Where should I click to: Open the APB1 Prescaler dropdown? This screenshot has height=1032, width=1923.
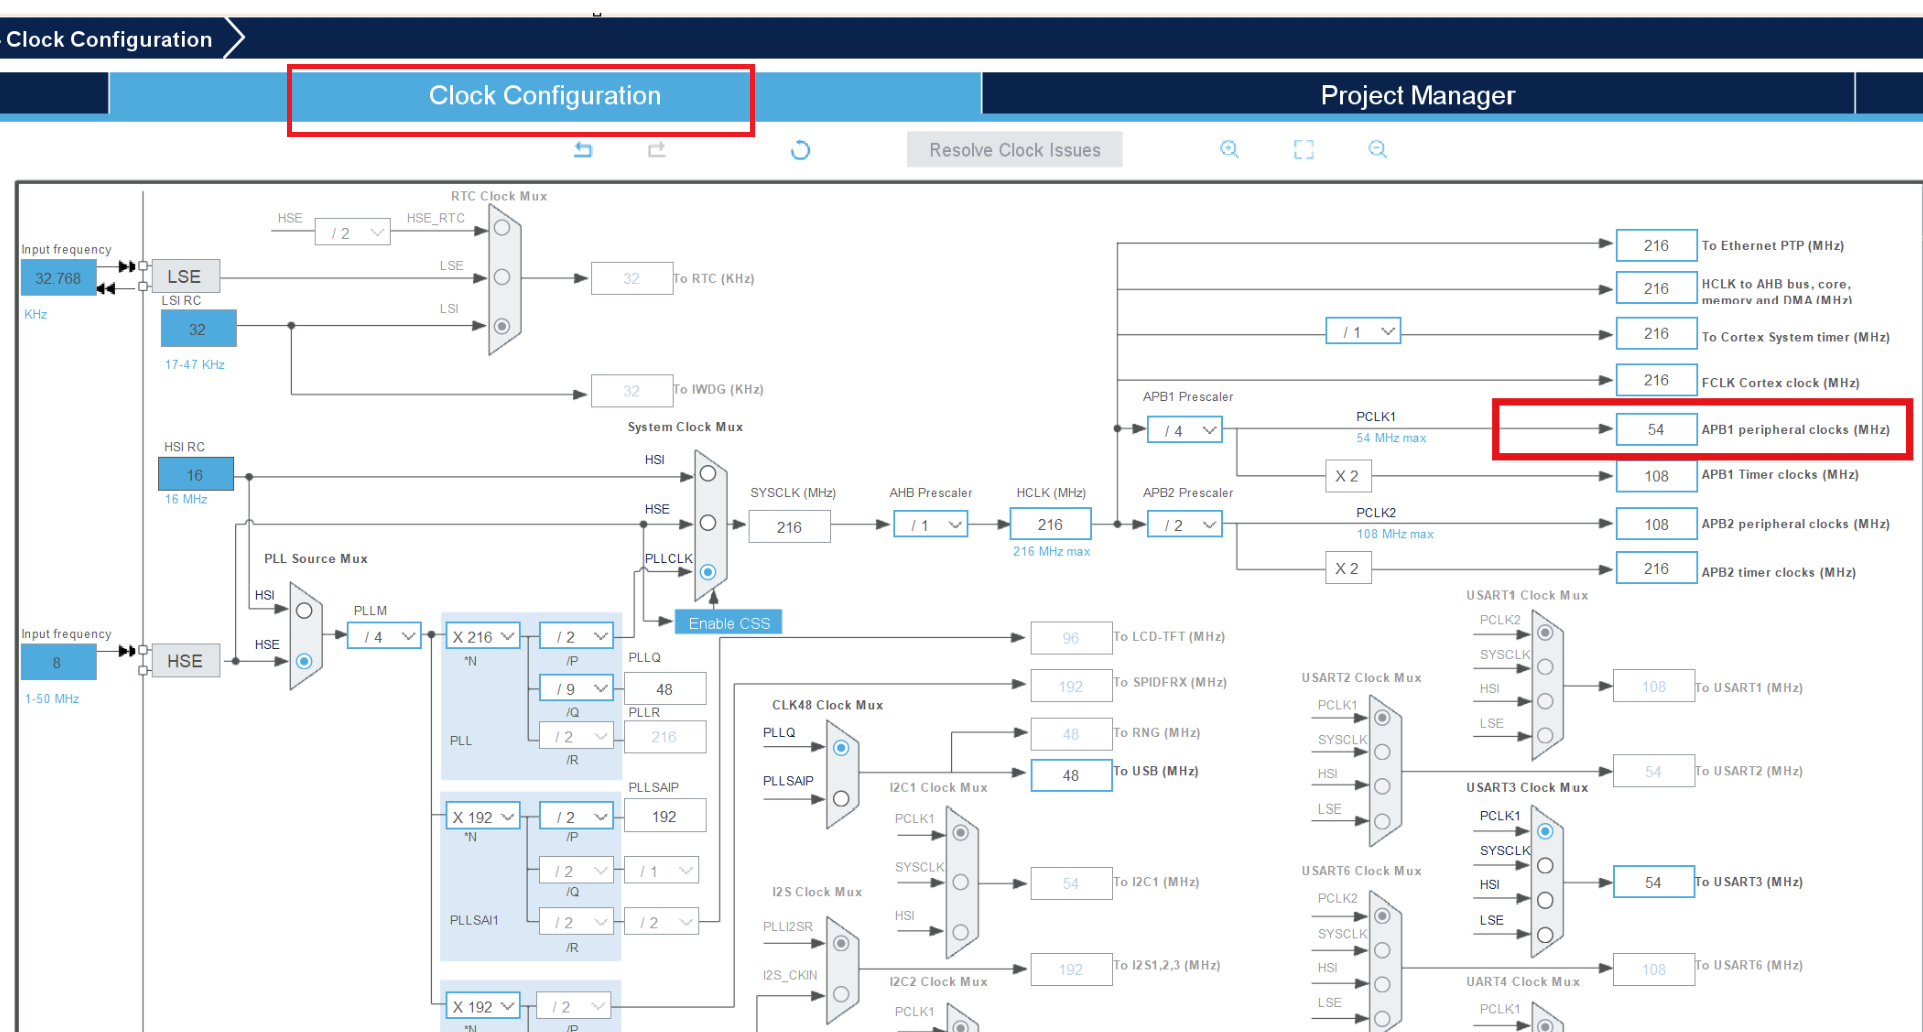(x=1184, y=430)
